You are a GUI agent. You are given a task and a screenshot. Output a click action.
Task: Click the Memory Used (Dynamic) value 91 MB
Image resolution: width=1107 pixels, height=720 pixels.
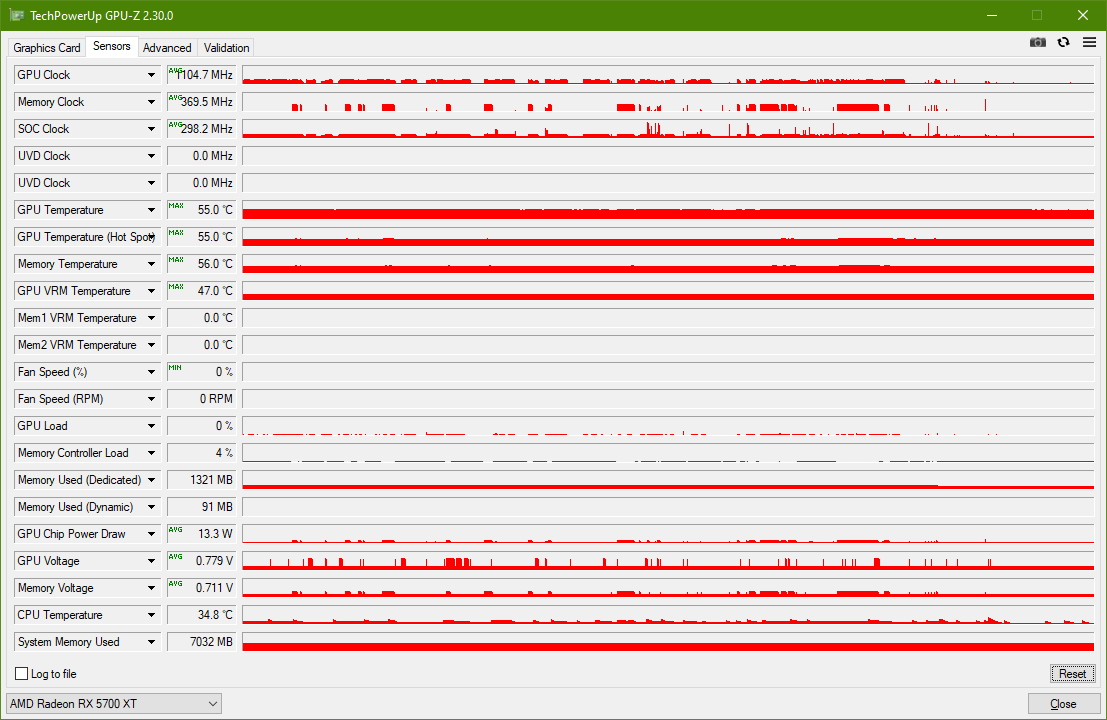pyautogui.click(x=201, y=507)
